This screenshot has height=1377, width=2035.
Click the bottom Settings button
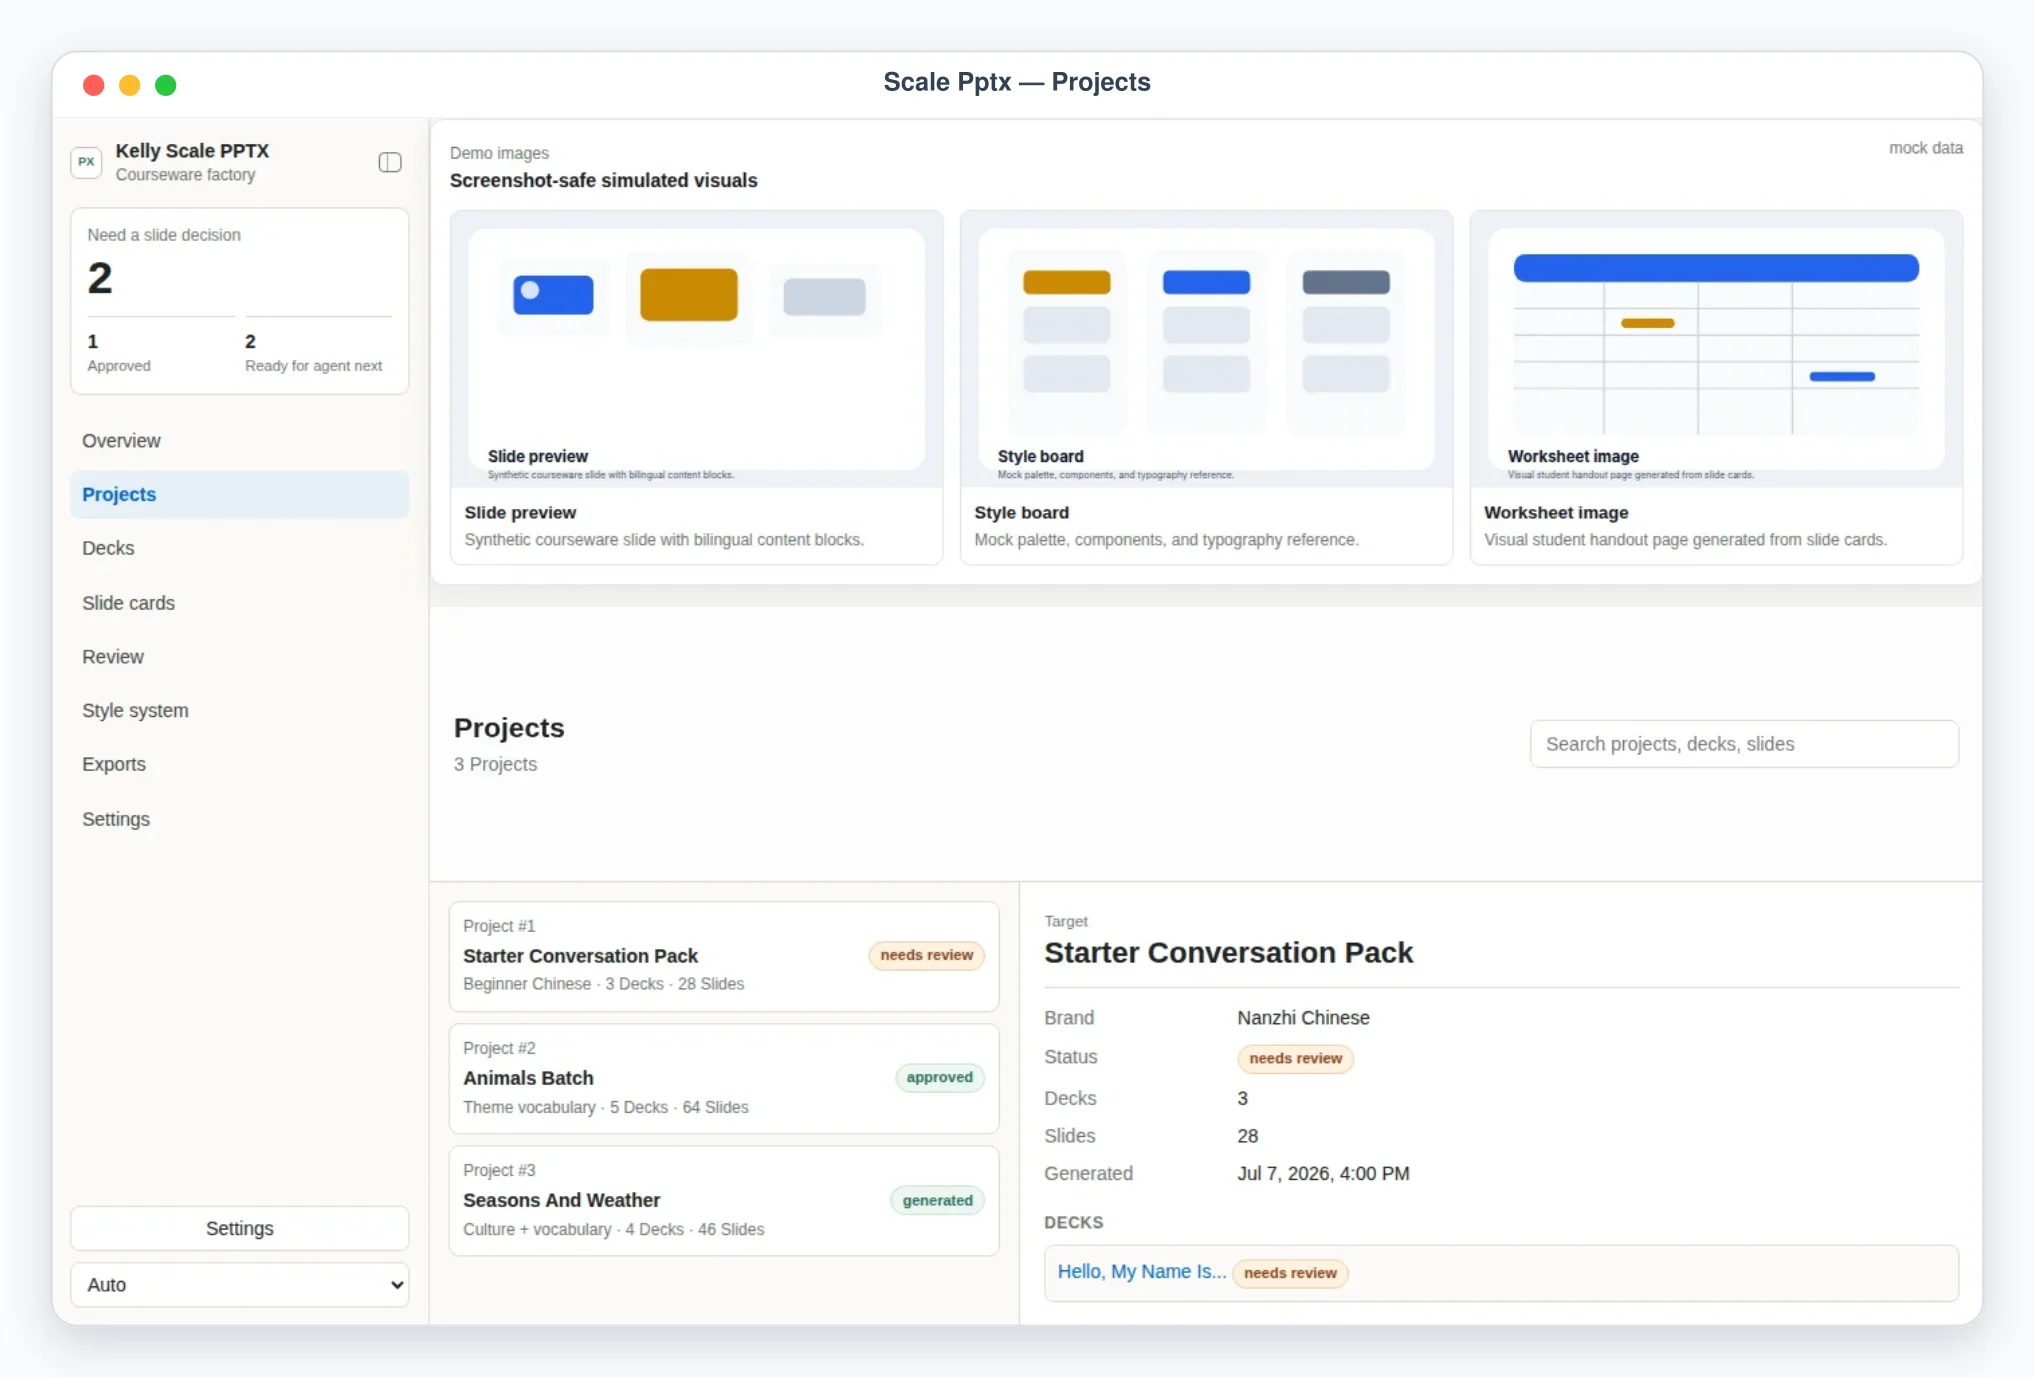click(x=240, y=1229)
